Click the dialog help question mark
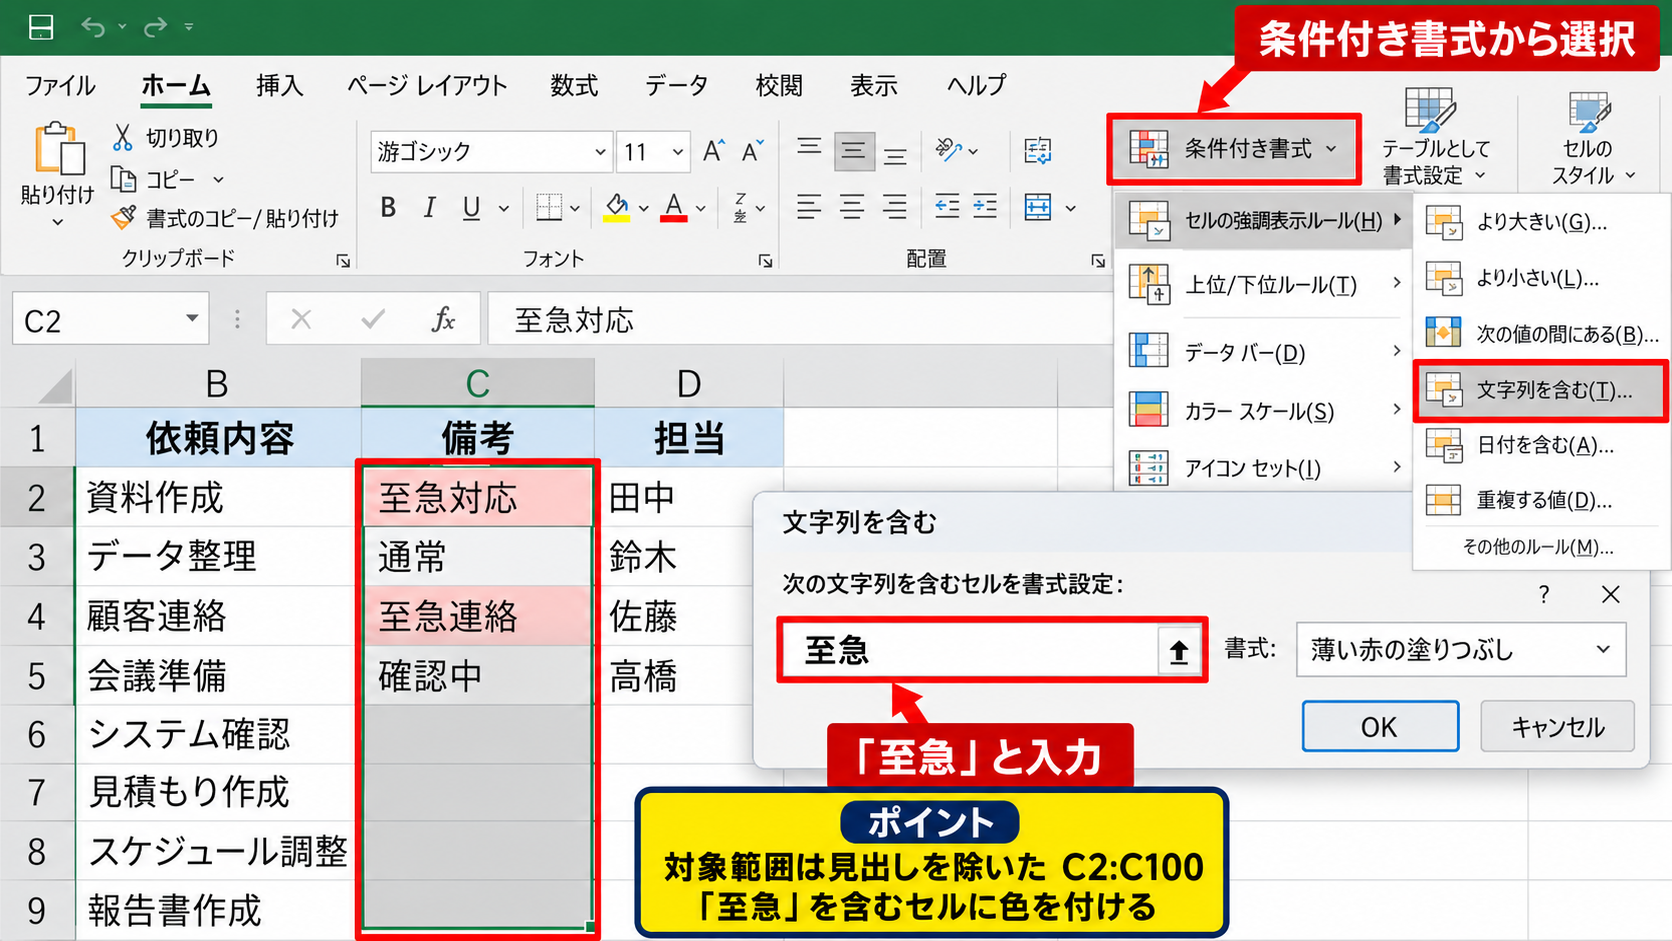Image resolution: width=1672 pixels, height=941 pixels. pos(1544,595)
